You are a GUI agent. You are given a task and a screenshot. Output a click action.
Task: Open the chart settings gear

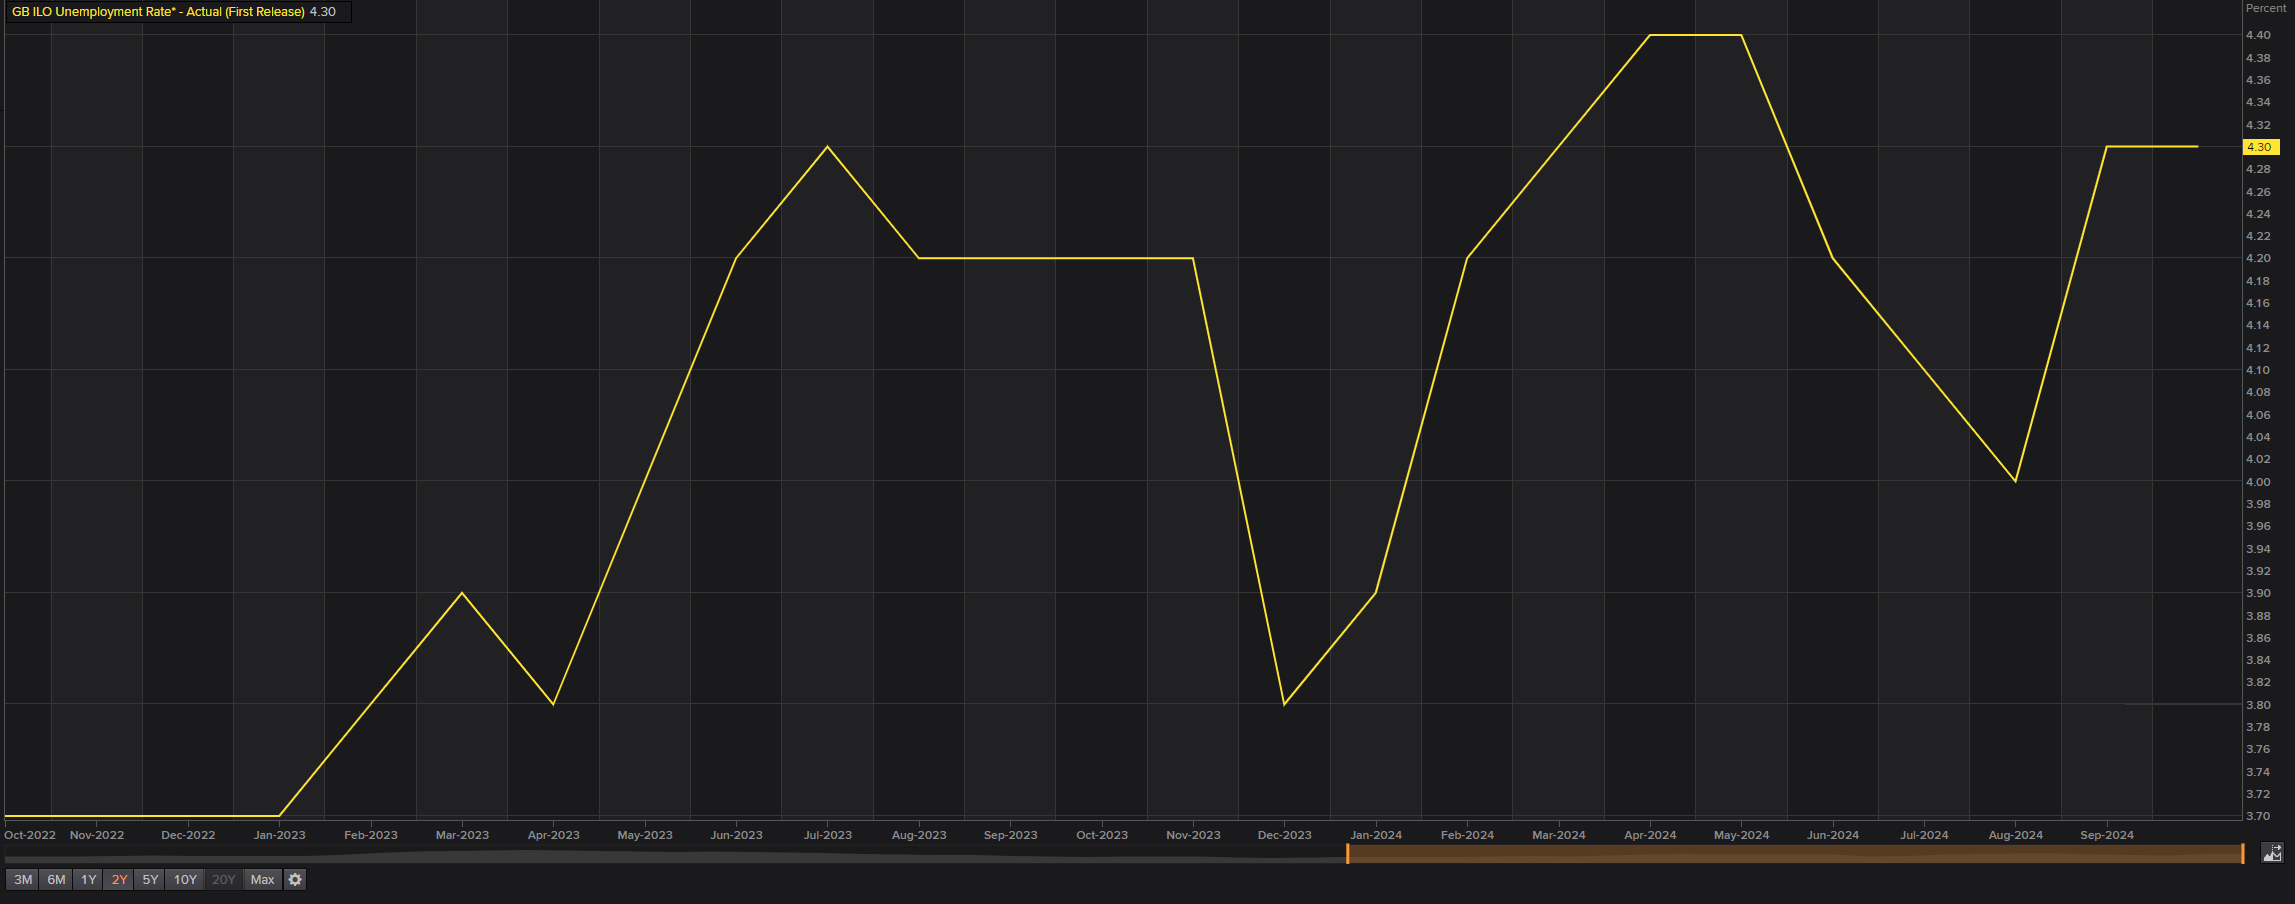point(295,880)
